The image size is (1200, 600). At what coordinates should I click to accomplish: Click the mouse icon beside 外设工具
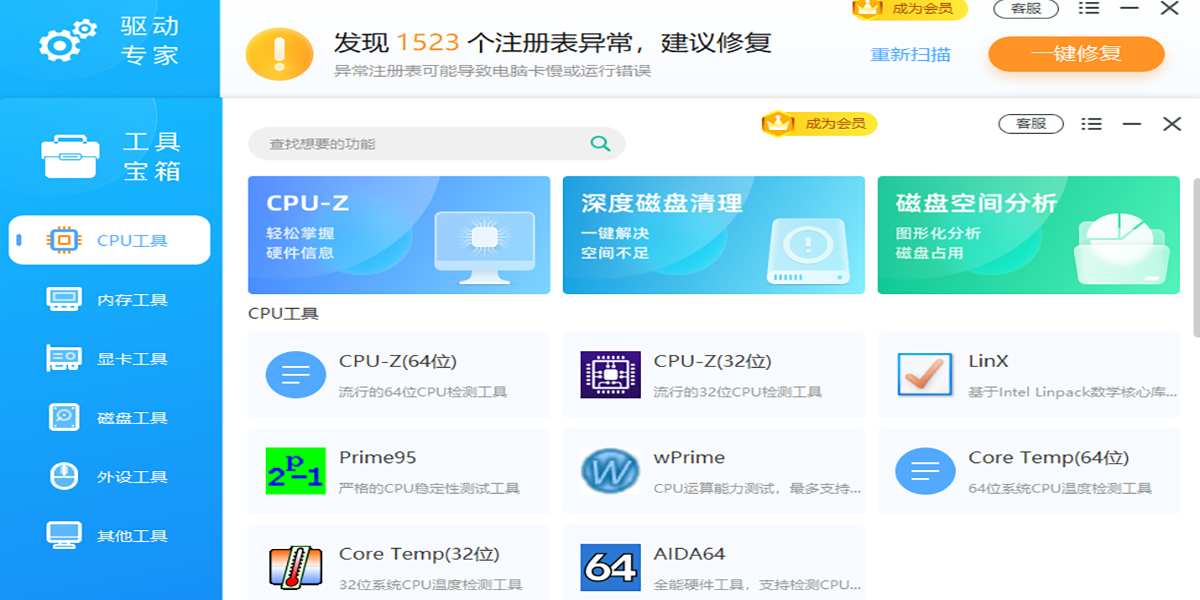[64, 476]
